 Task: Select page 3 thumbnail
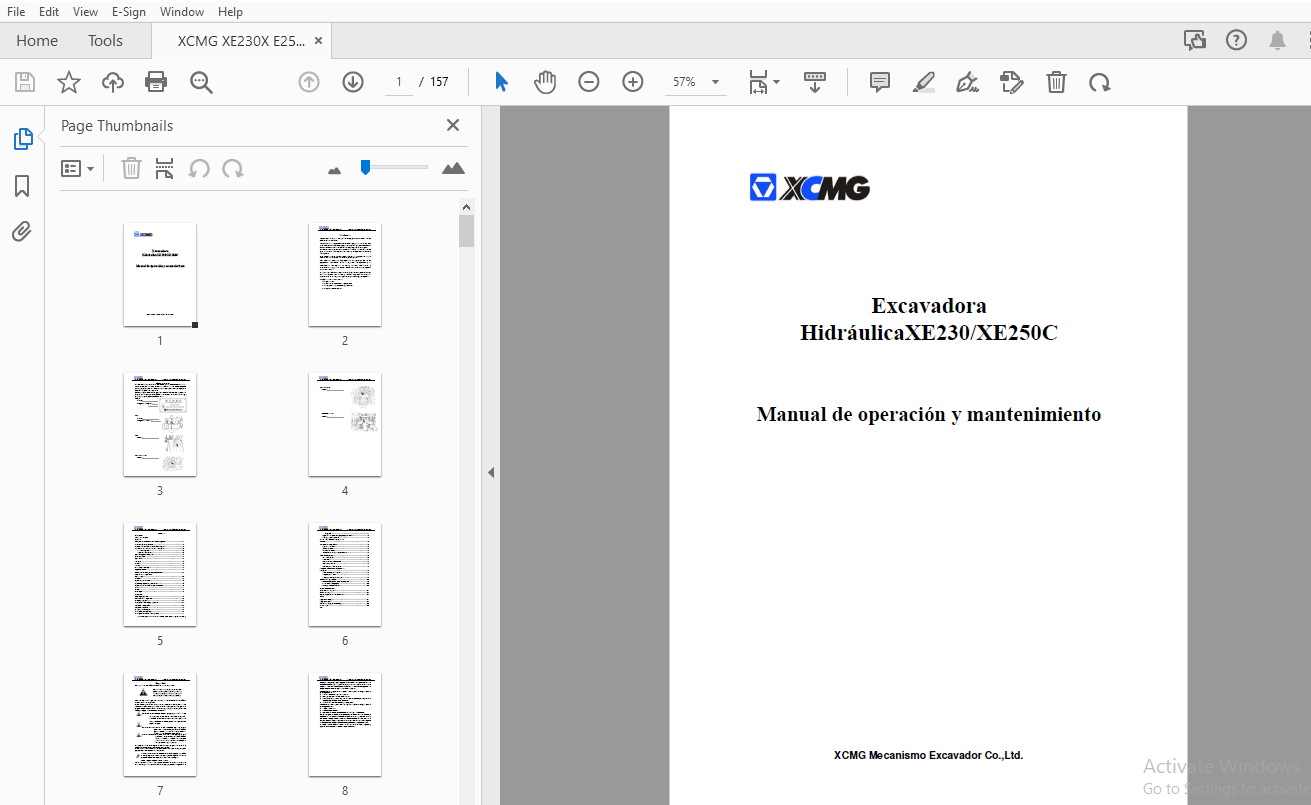160,424
